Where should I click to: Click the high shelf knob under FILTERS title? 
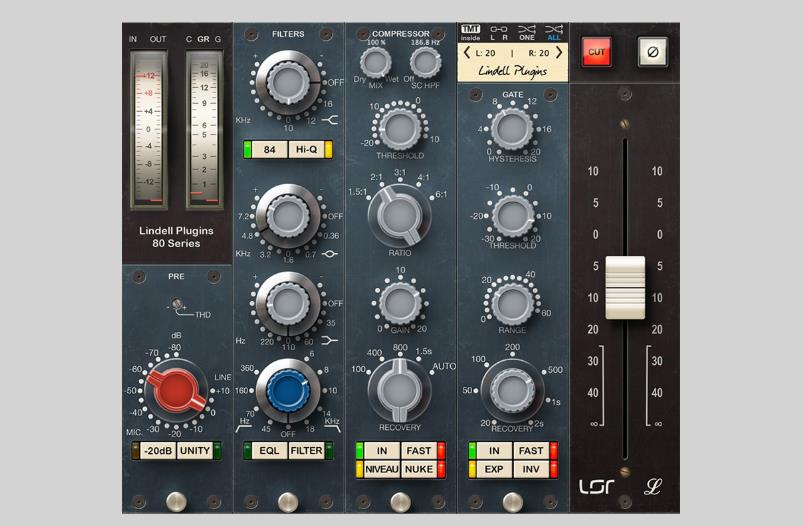pyautogui.click(x=288, y=83)
